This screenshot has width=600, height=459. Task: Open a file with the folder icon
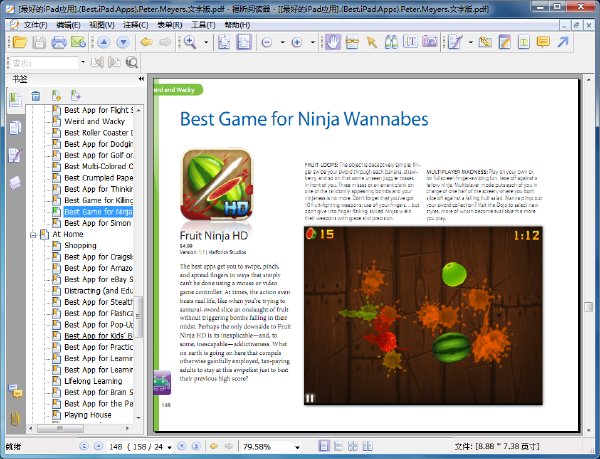click(x=19, y=42)
